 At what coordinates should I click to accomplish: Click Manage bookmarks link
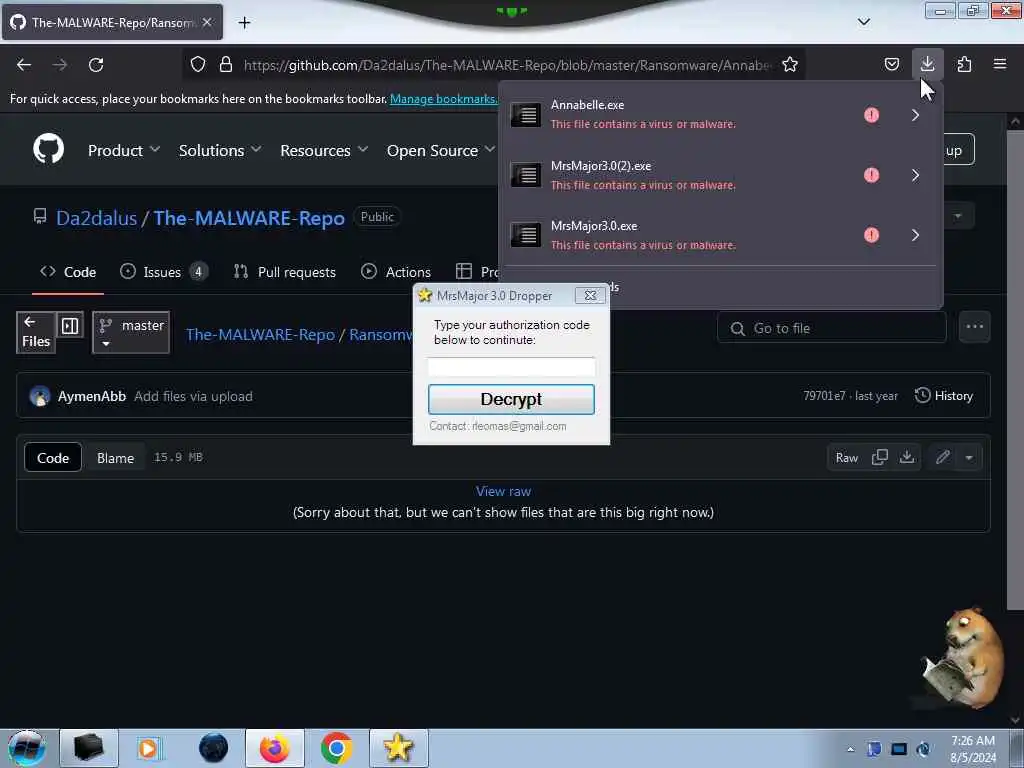point(444,99)
